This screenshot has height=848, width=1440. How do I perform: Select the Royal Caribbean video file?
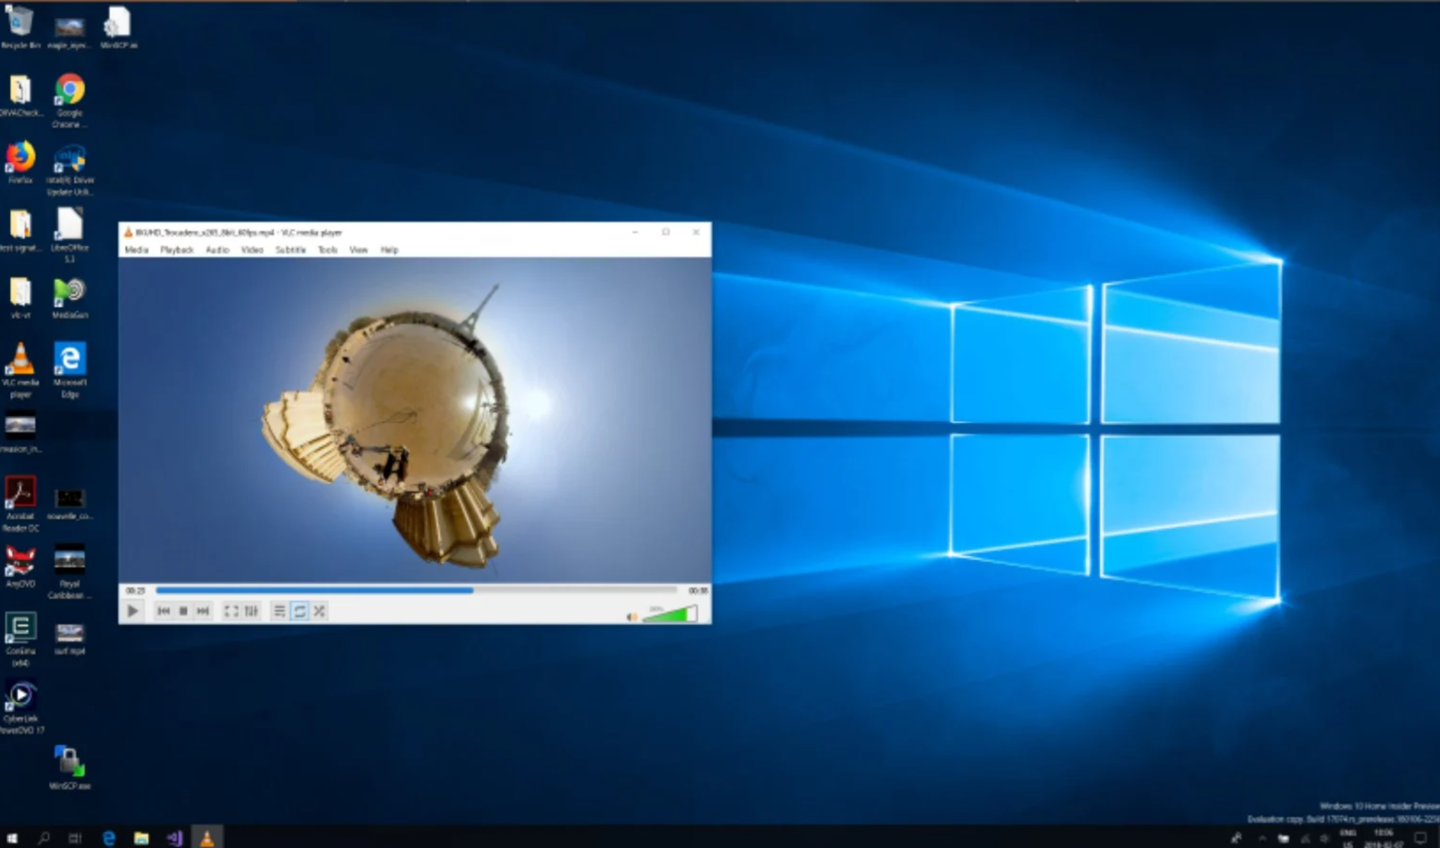69,572
